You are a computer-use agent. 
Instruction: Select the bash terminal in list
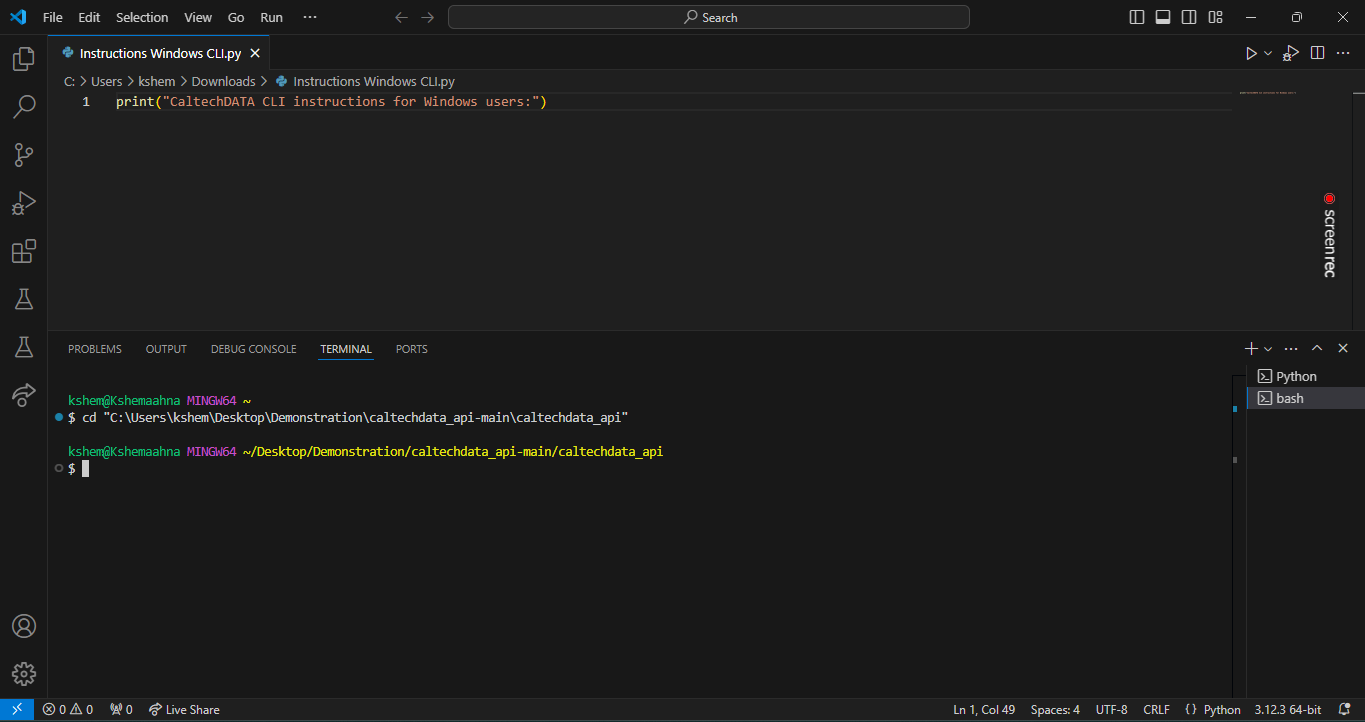tap(1305, 398)
